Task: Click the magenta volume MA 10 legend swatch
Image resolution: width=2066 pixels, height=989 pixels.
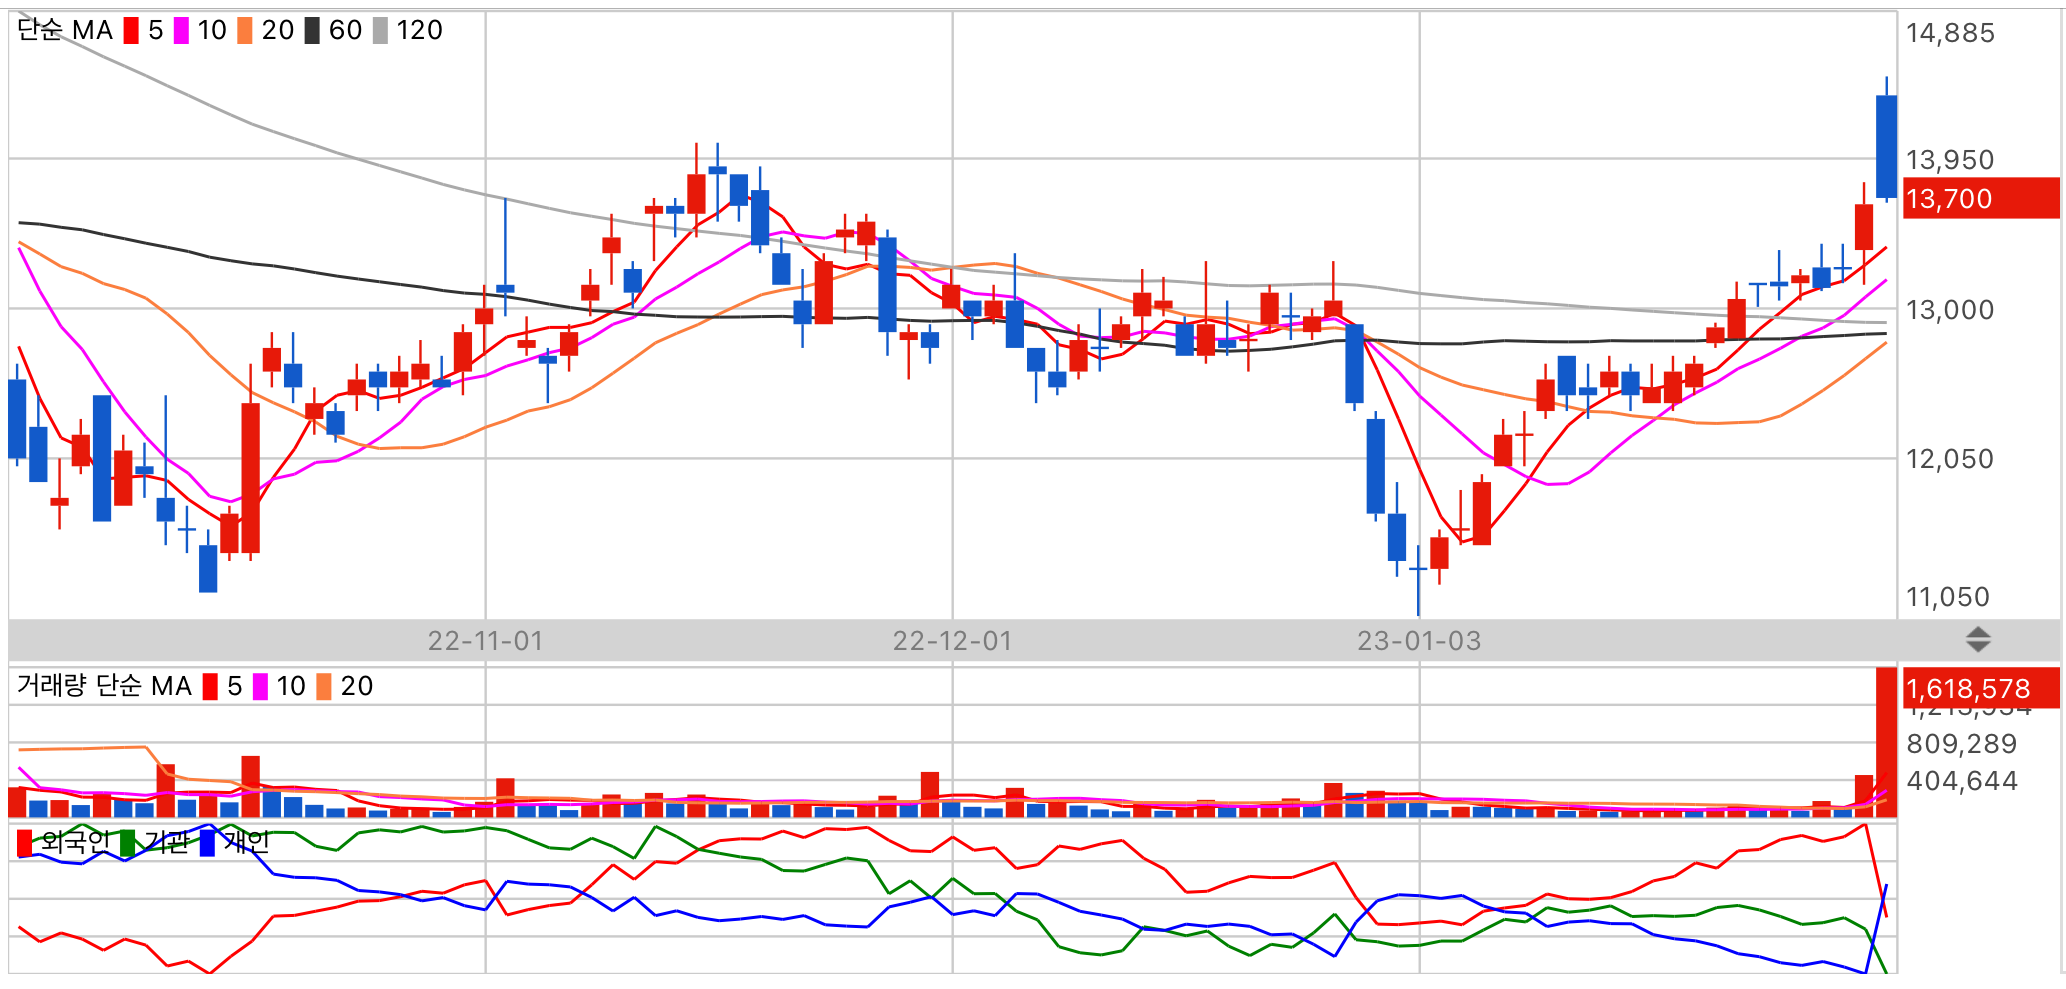Action: click(x=260, y=687)
